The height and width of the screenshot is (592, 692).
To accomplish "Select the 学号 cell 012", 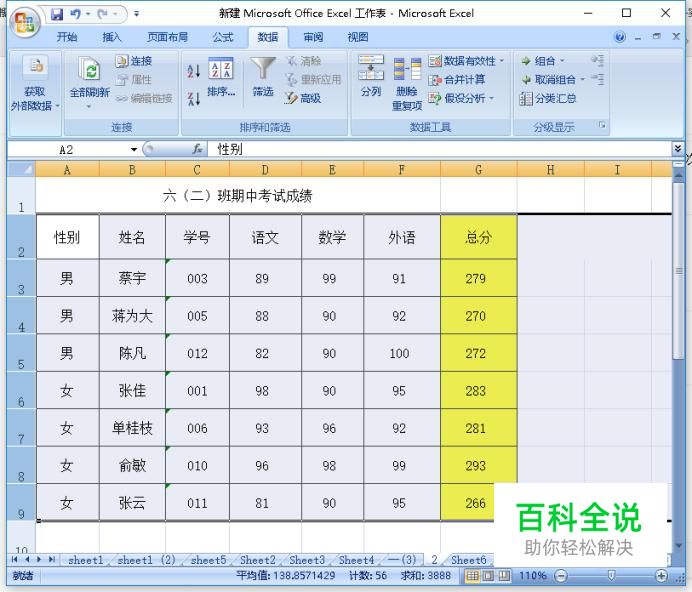I will click(197, 353).
